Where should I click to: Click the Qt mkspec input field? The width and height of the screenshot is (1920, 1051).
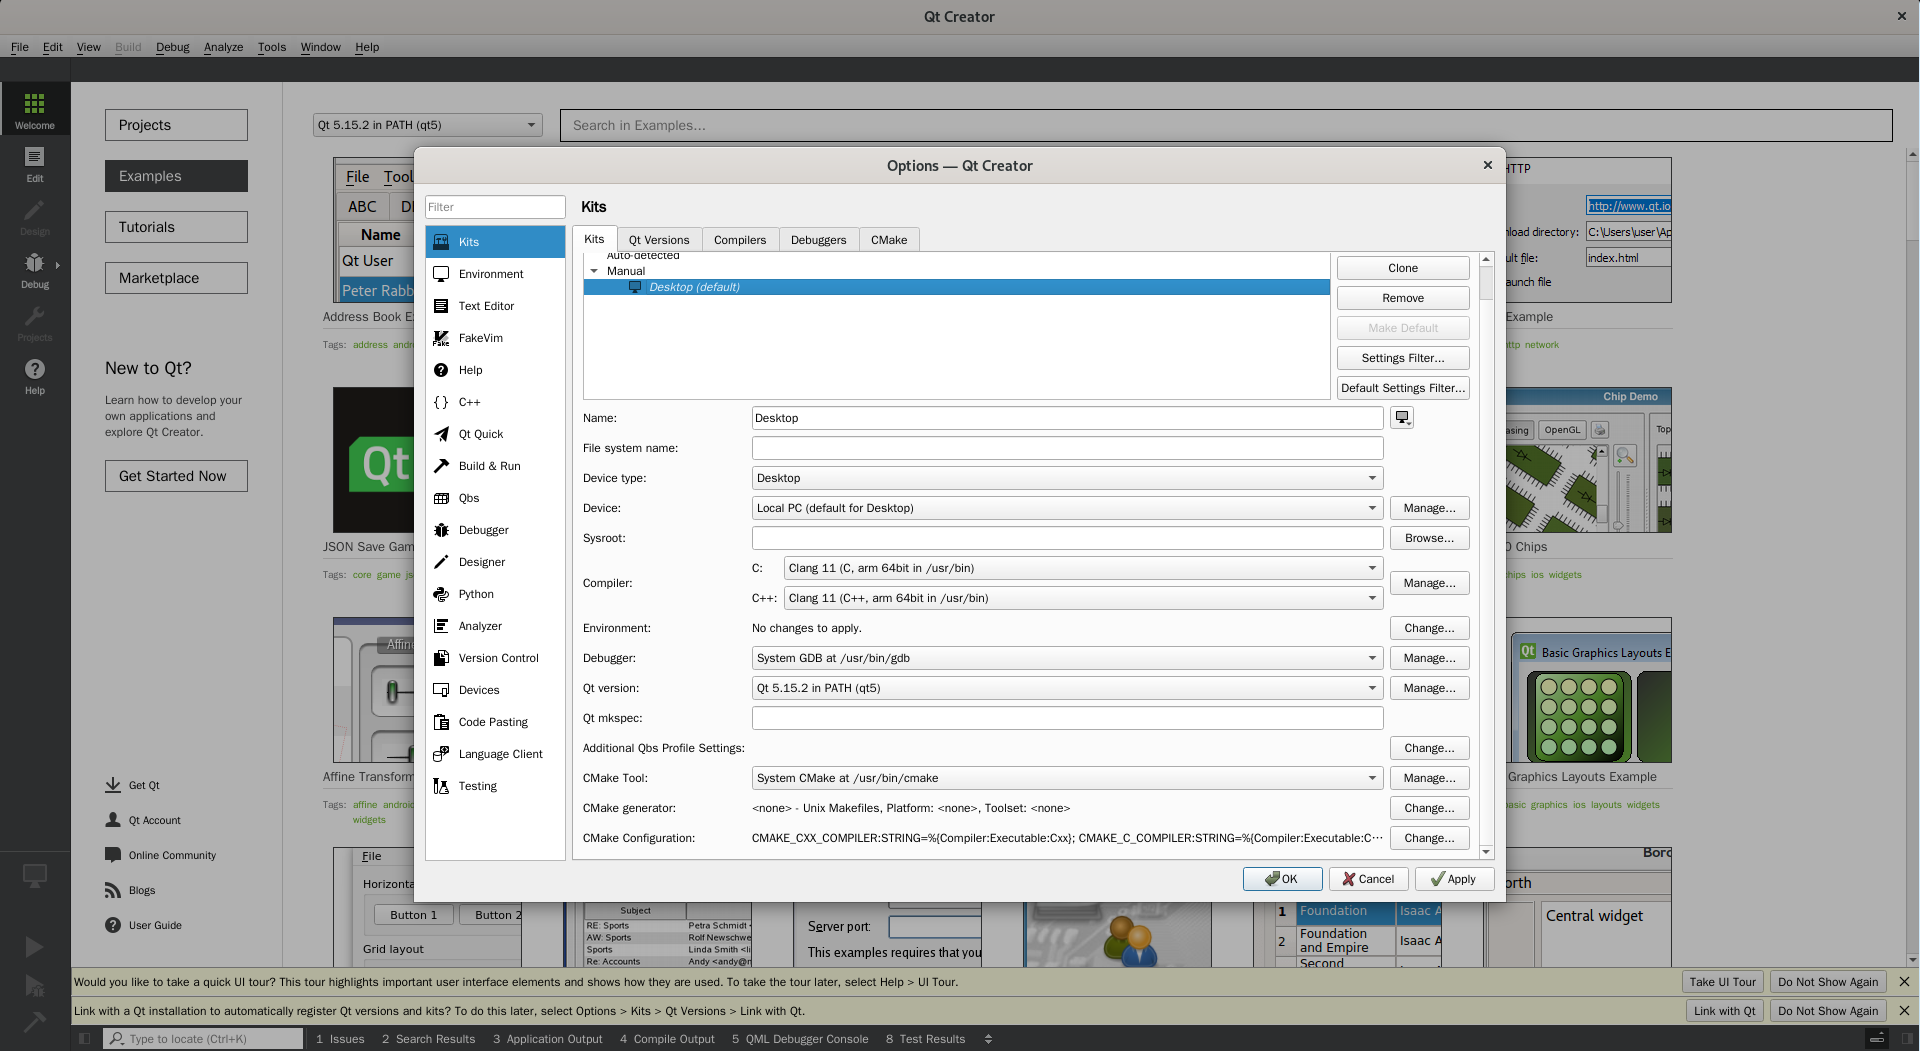coord(1067,718)
